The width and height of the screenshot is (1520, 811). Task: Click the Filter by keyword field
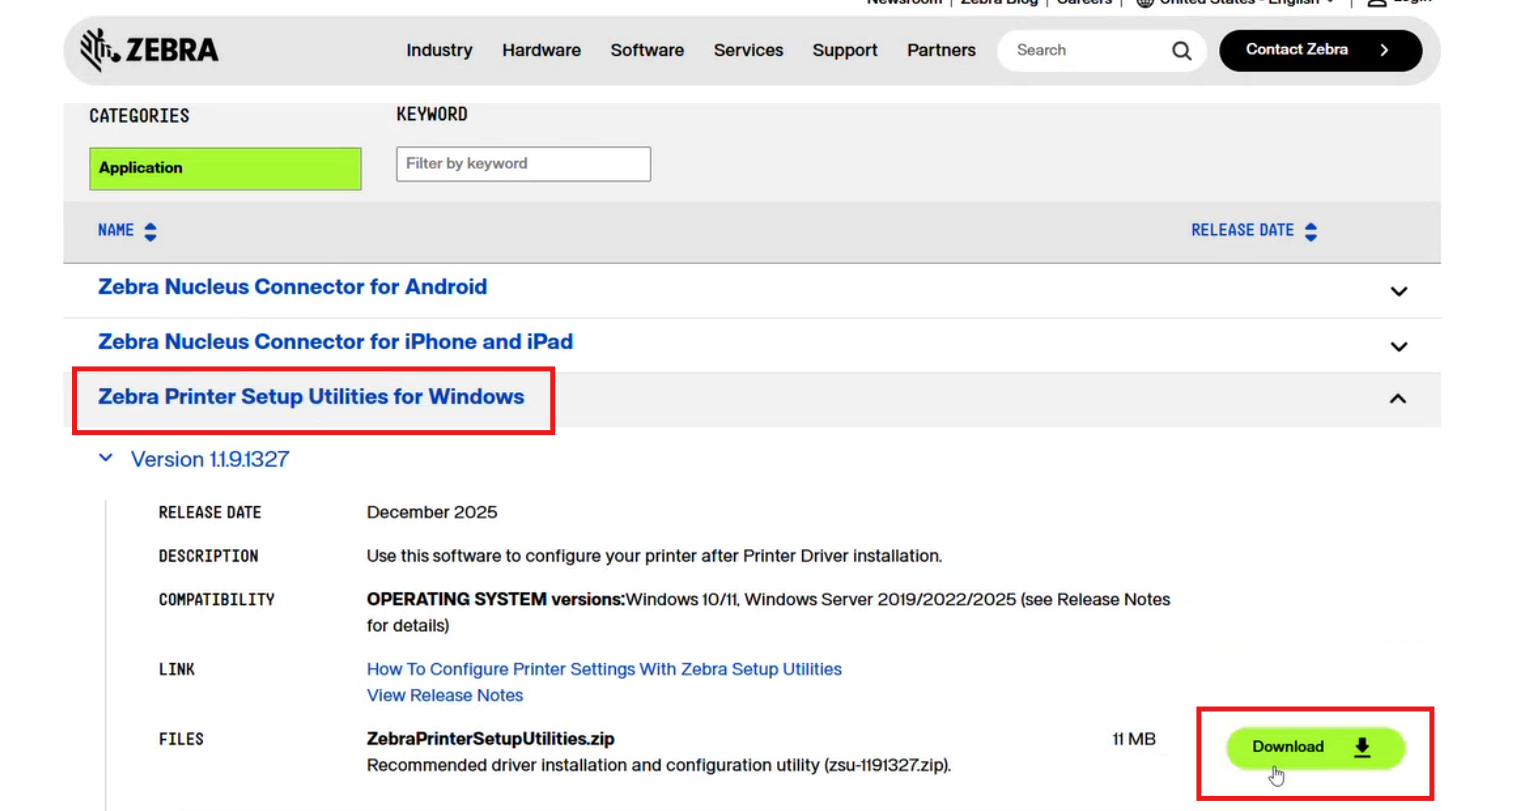523,164
